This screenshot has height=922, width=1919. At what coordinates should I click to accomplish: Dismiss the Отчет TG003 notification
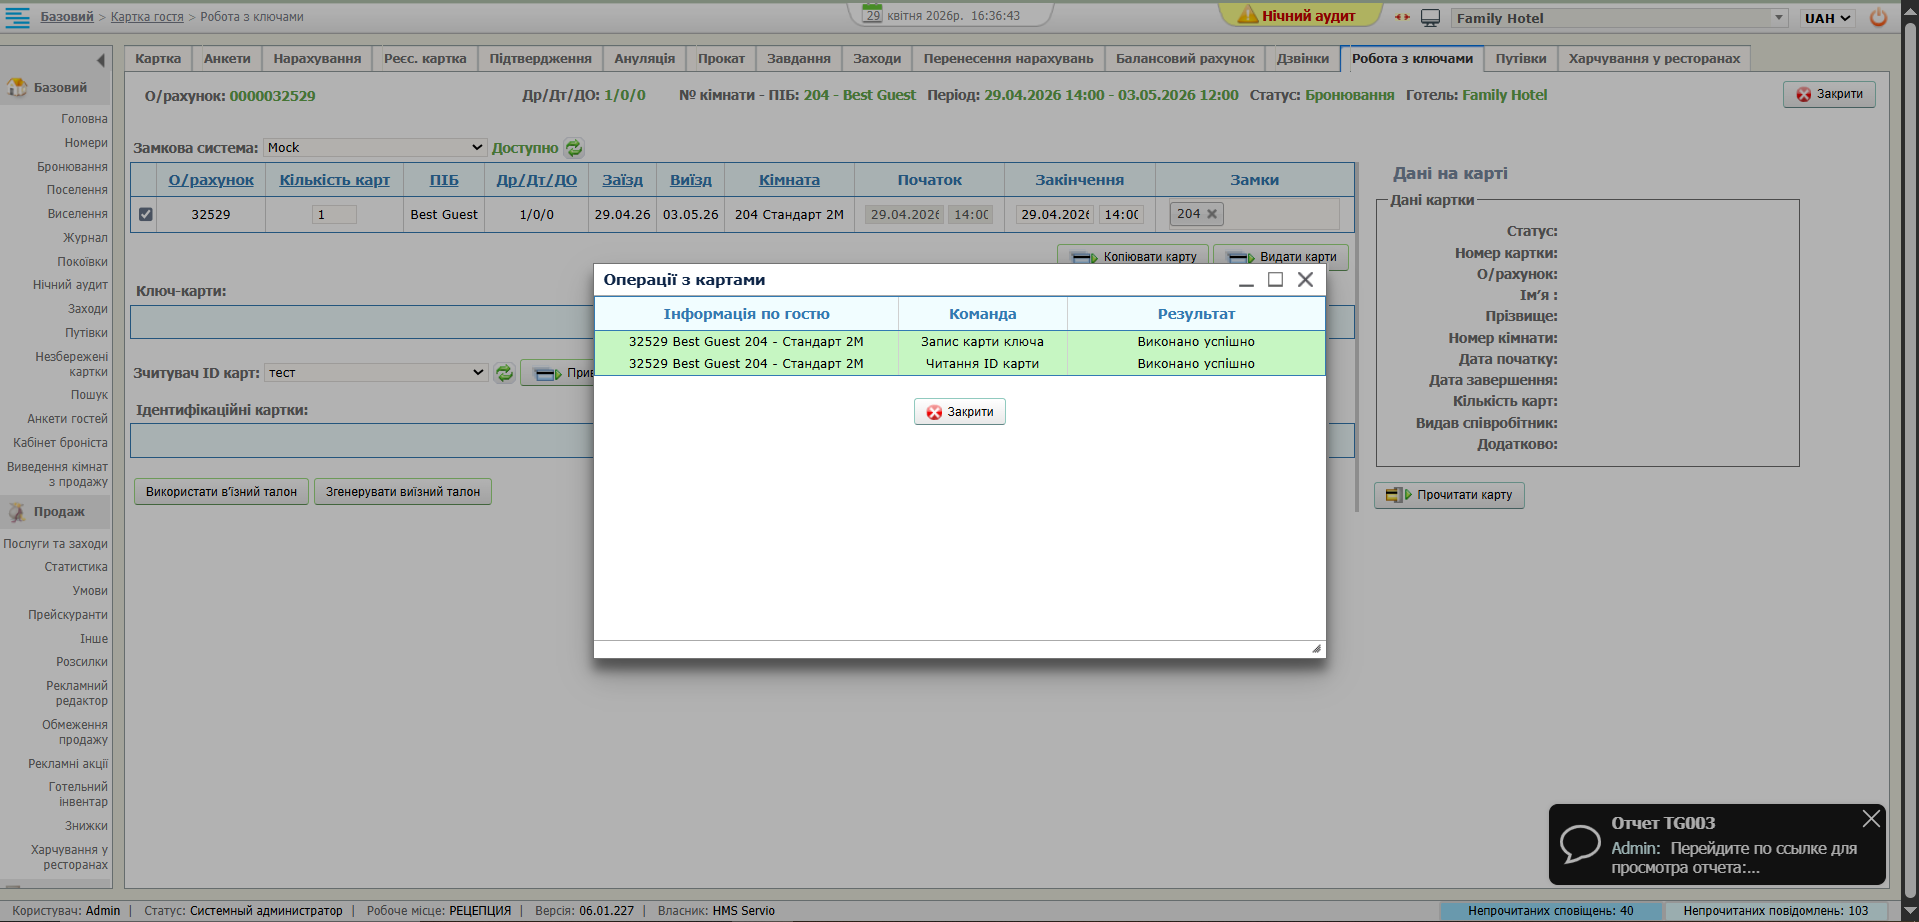point(1870,819)
